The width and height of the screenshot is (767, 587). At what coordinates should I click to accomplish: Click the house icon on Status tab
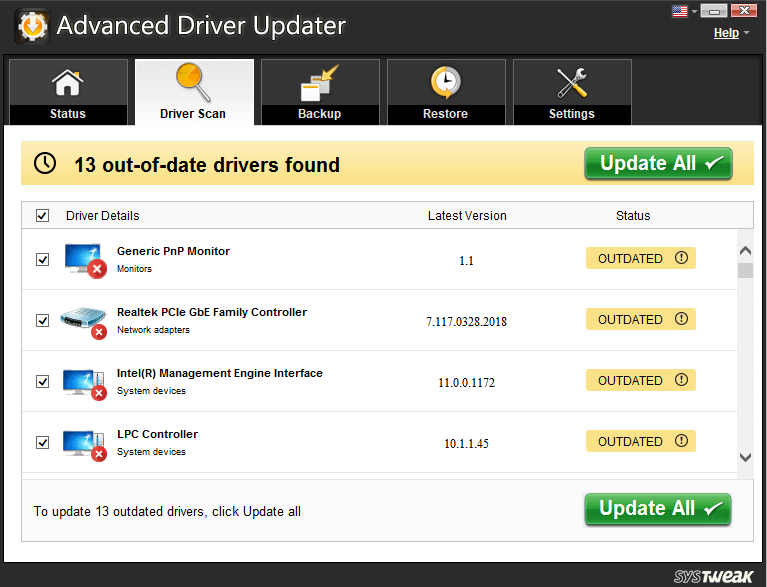(68, 82)
